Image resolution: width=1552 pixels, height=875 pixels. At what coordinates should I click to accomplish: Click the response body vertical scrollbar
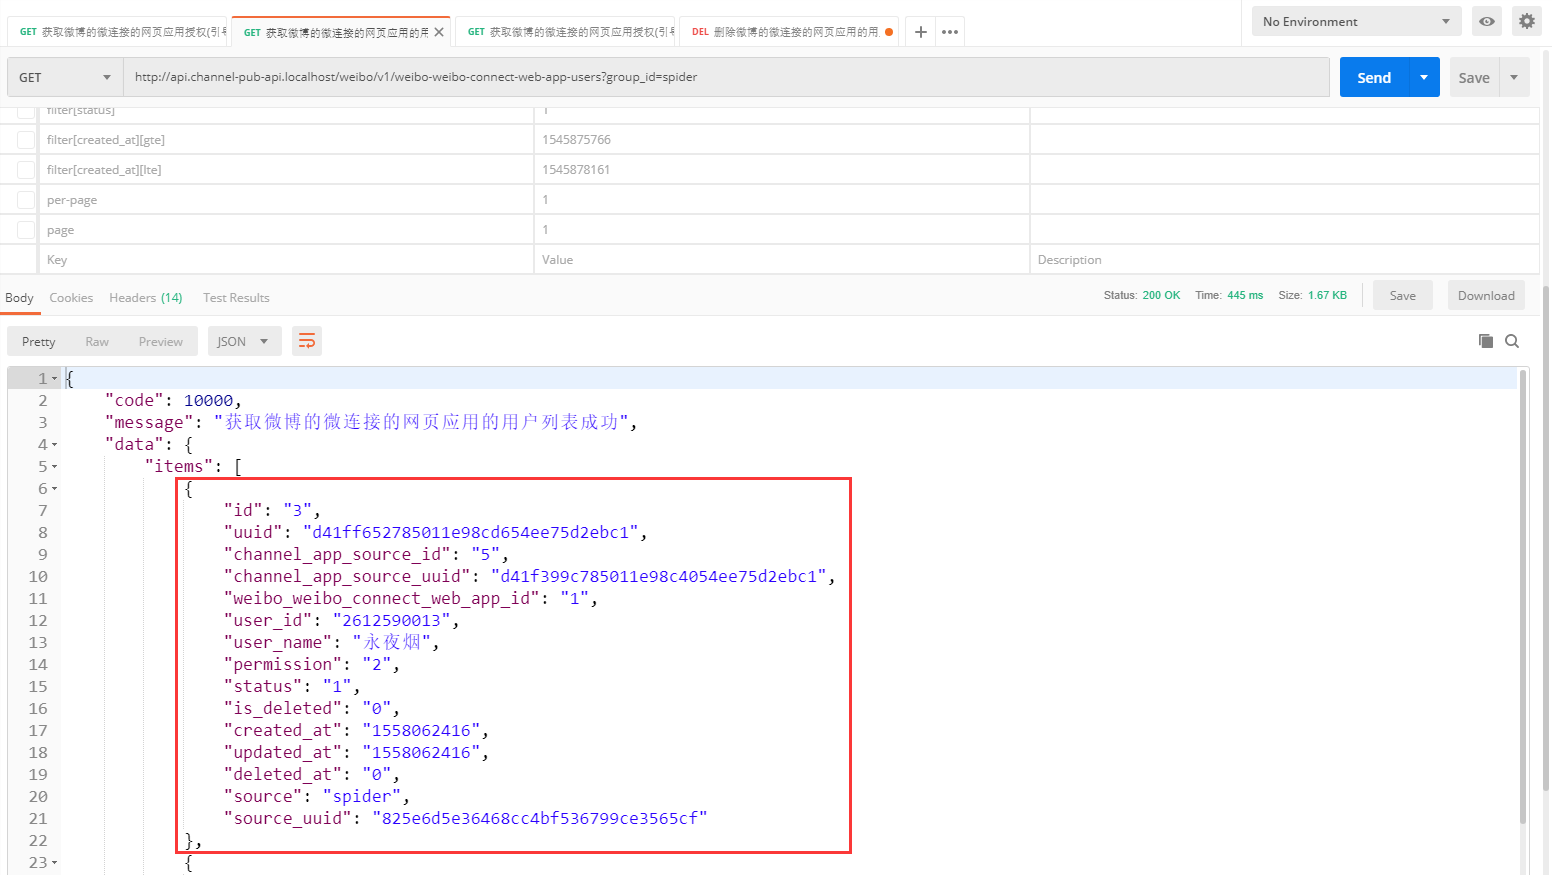(x=1523, y=600)
